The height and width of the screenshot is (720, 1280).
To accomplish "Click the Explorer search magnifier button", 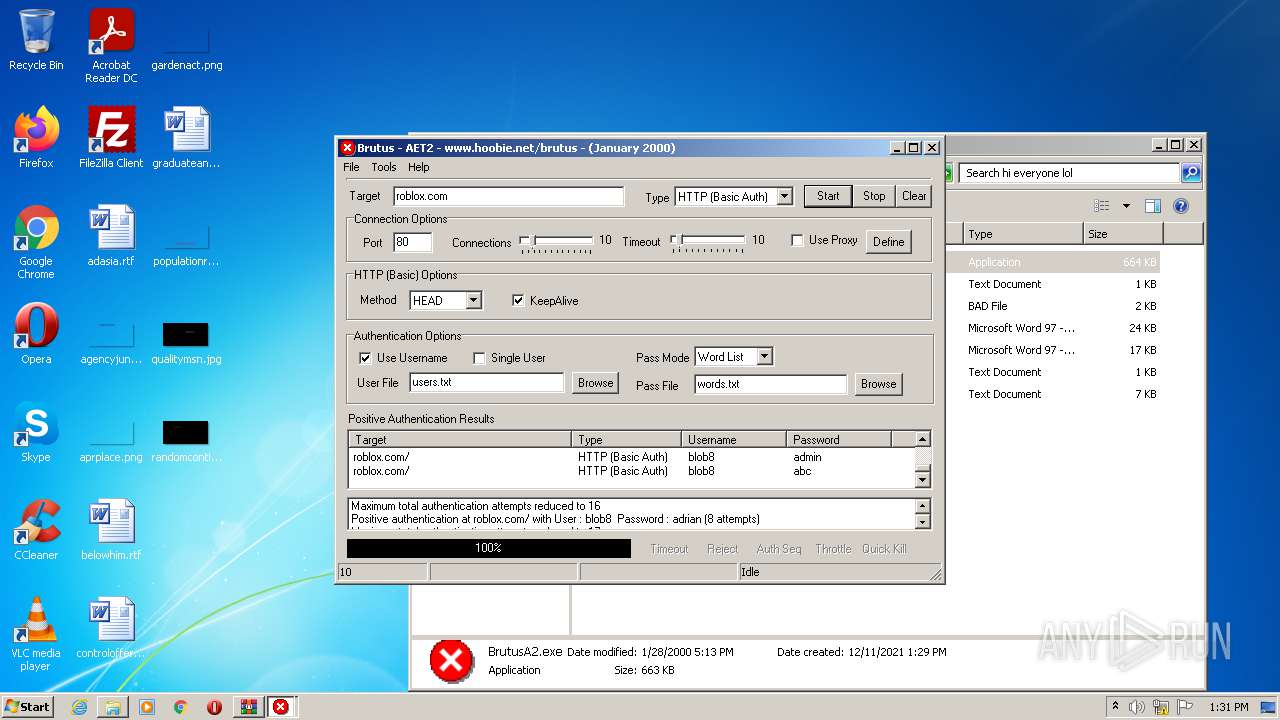I will click(x=1190, y=173).
